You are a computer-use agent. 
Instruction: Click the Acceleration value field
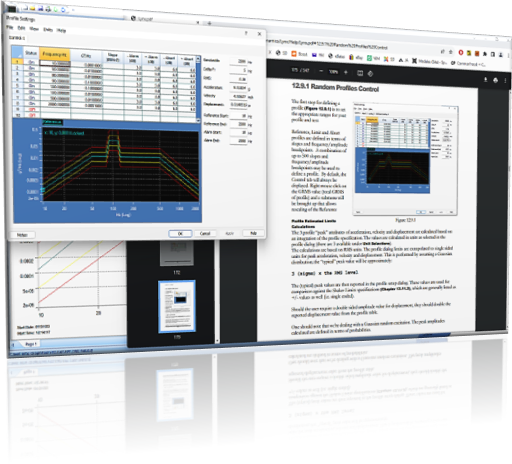click(x=238, y=88)
